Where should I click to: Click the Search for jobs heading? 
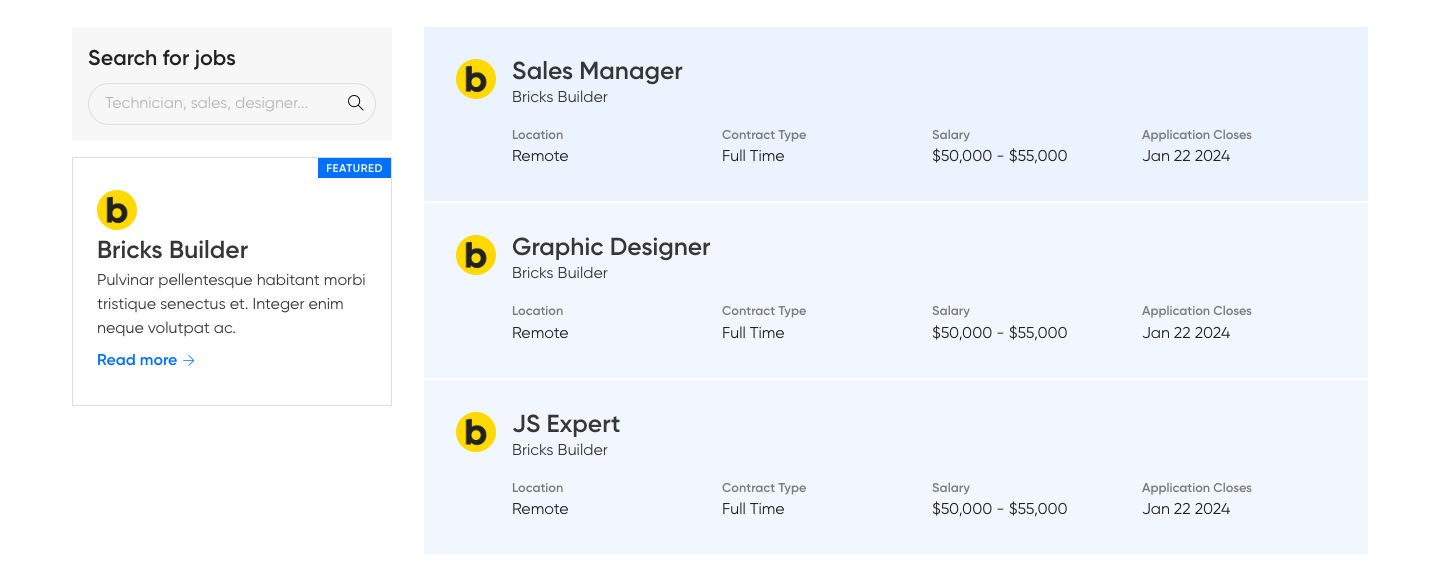(162, 58)
